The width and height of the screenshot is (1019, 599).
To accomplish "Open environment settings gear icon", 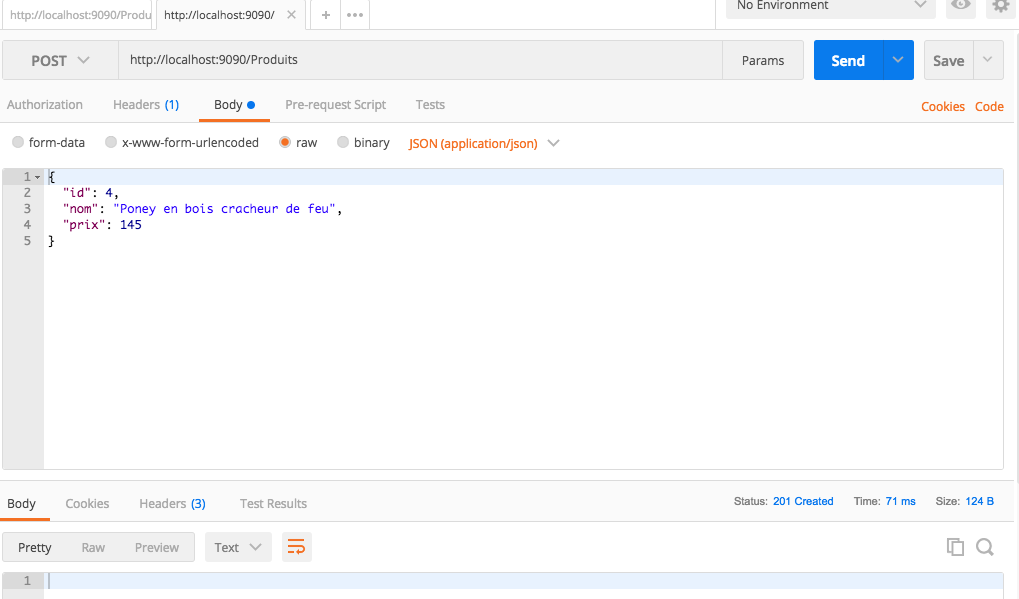I will click(x=1001, y=6).
